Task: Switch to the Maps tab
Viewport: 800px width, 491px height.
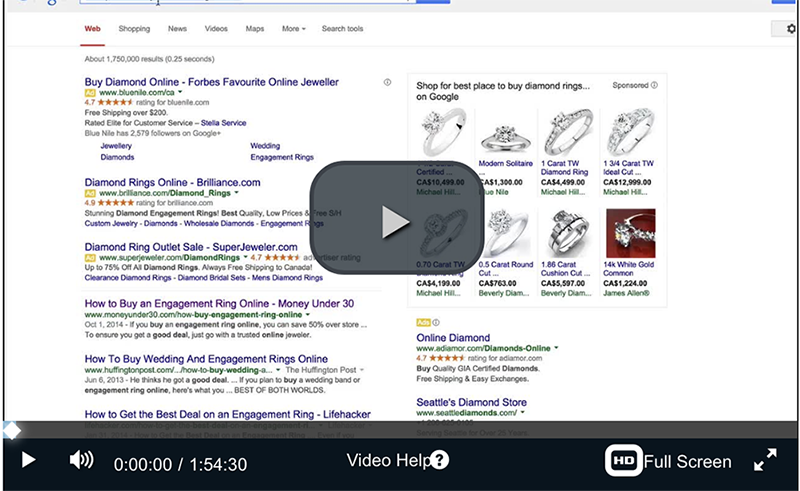Action: [x=255, y=29]
